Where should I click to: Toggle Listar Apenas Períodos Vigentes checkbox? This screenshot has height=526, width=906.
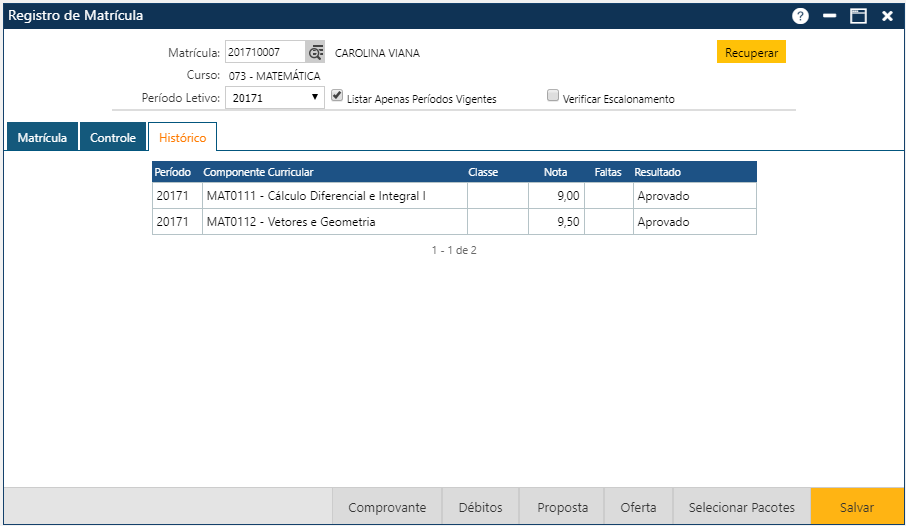(x=337, y=97)
